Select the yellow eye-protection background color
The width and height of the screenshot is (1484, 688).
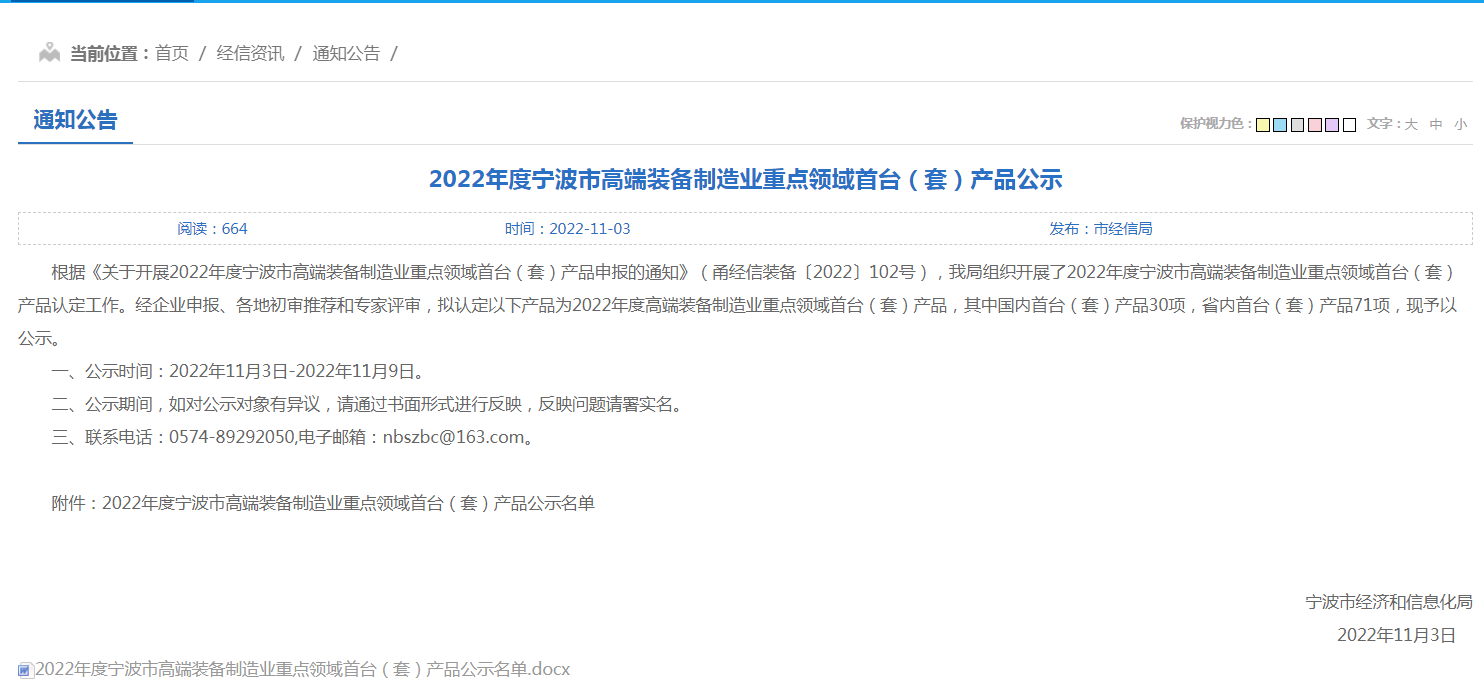[1262, 124]
